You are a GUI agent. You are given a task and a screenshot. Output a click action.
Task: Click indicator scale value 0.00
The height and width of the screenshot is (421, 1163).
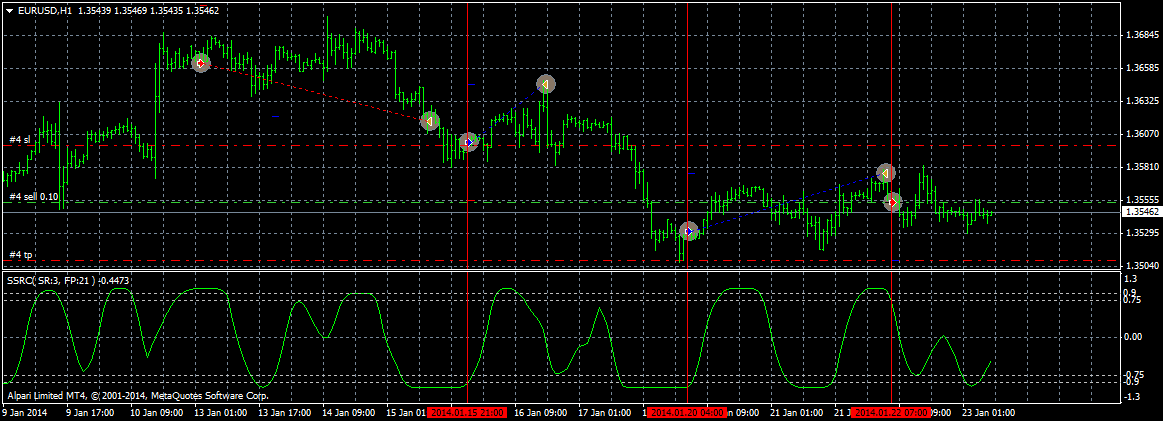point(1133,337)
